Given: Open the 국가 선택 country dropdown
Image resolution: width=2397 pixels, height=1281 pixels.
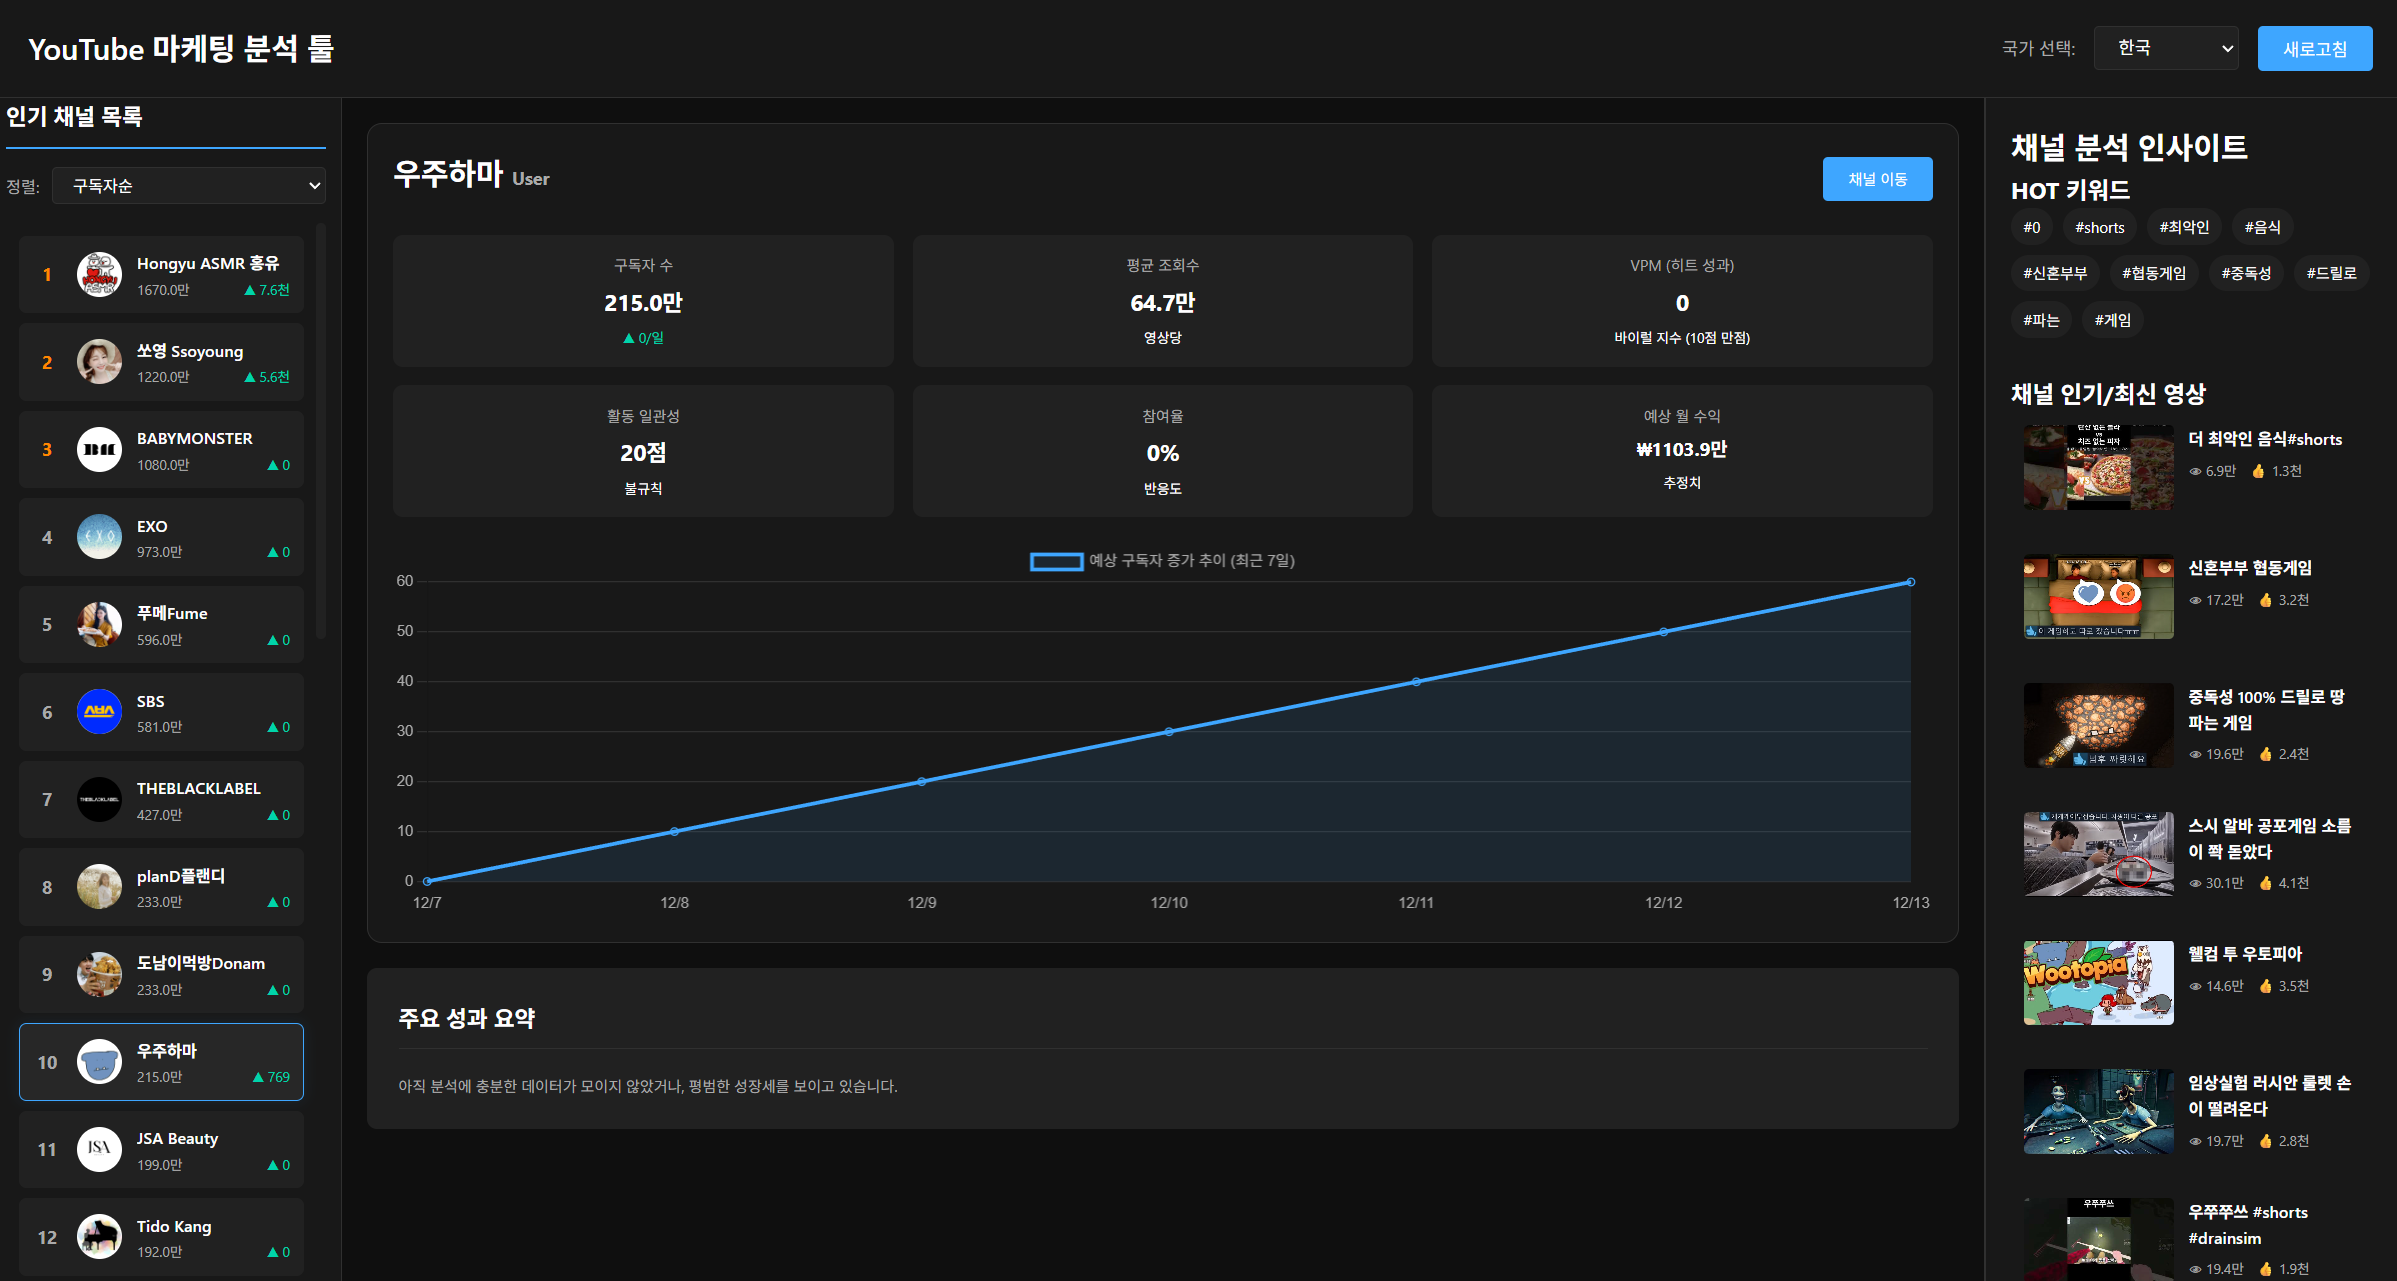Looking at the screenshot, I should coord(2165,48).
